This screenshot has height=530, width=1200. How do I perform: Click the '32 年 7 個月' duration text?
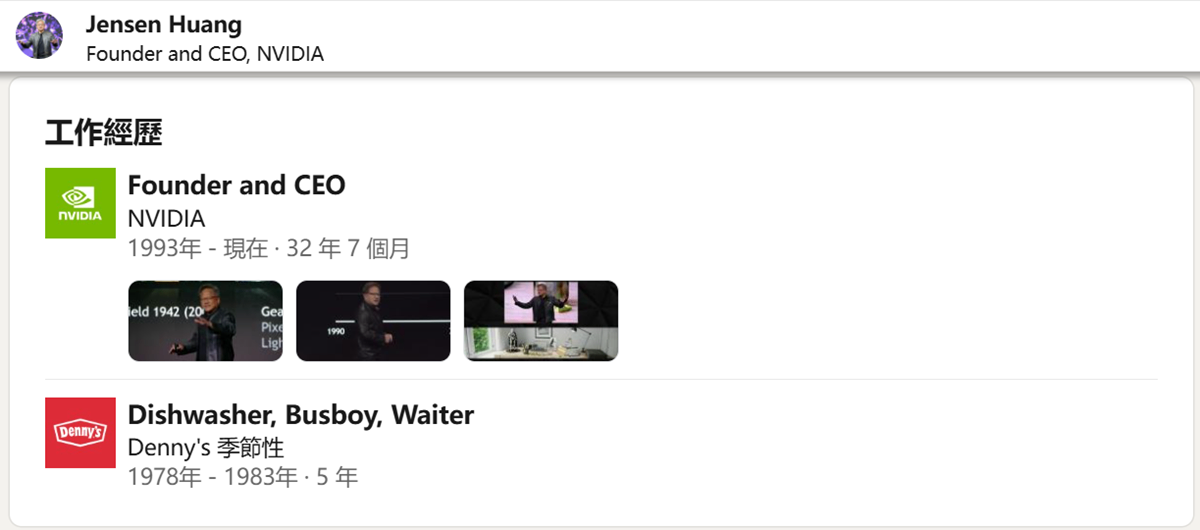[x=348, y=248]
